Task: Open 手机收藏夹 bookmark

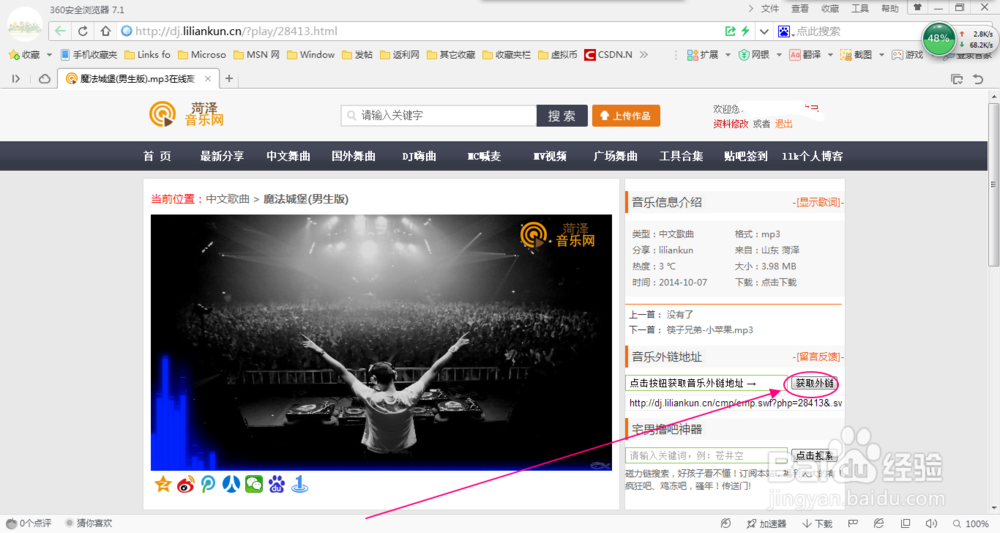Action: click(89, 55)
